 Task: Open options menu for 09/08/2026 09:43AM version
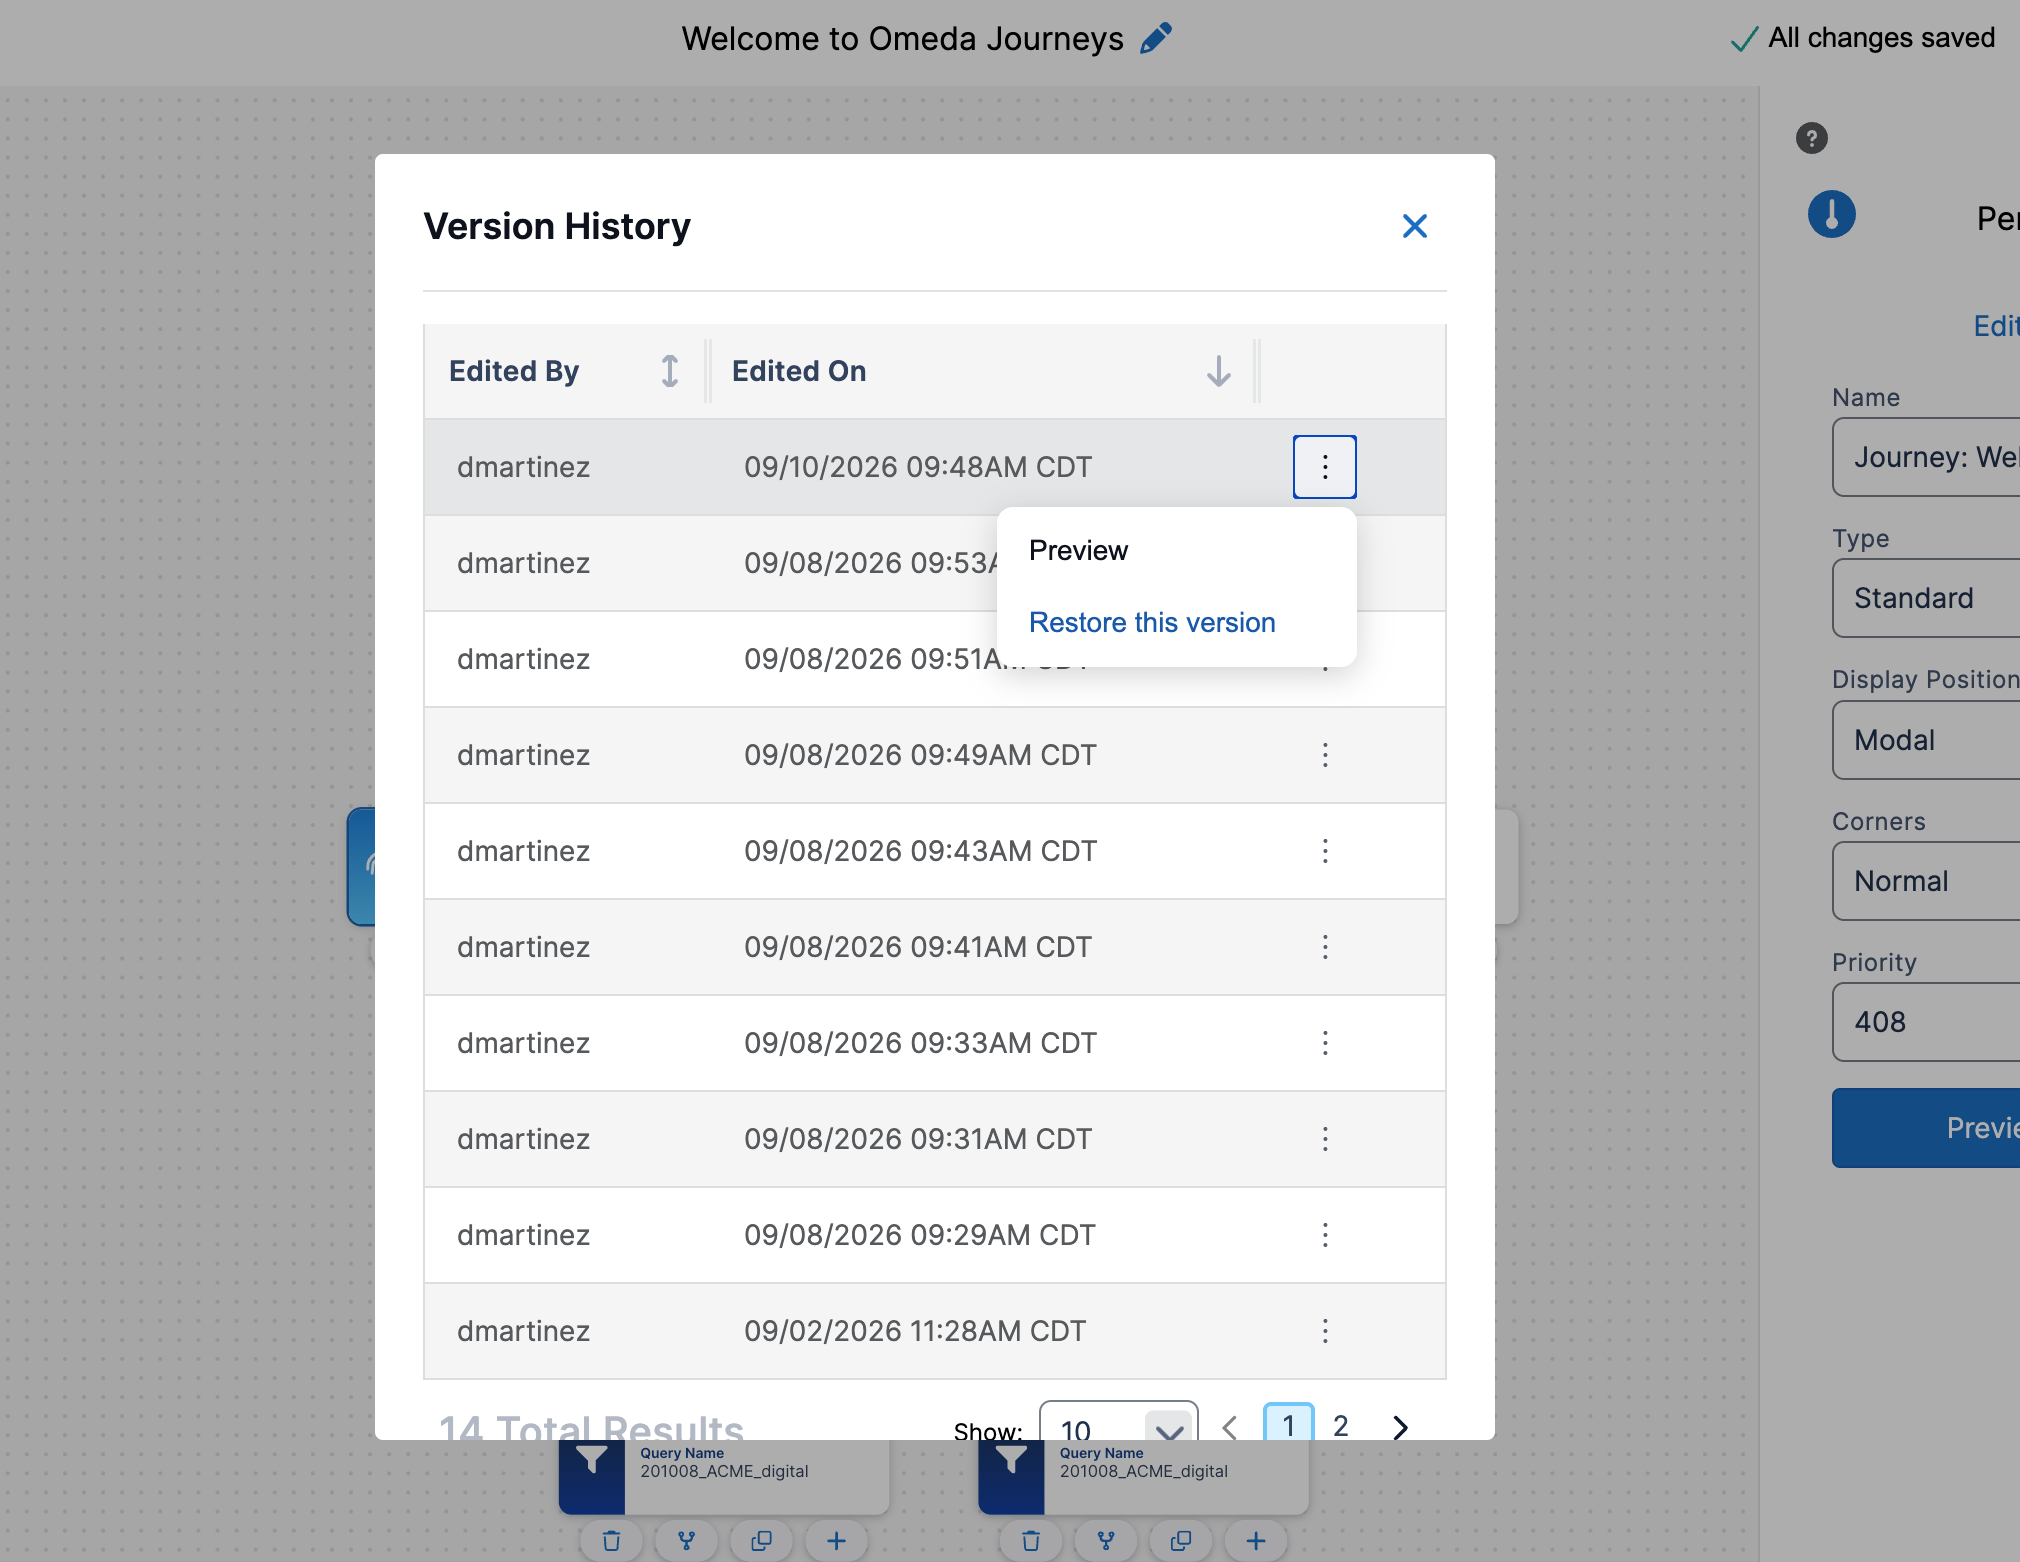(1325, 851)
